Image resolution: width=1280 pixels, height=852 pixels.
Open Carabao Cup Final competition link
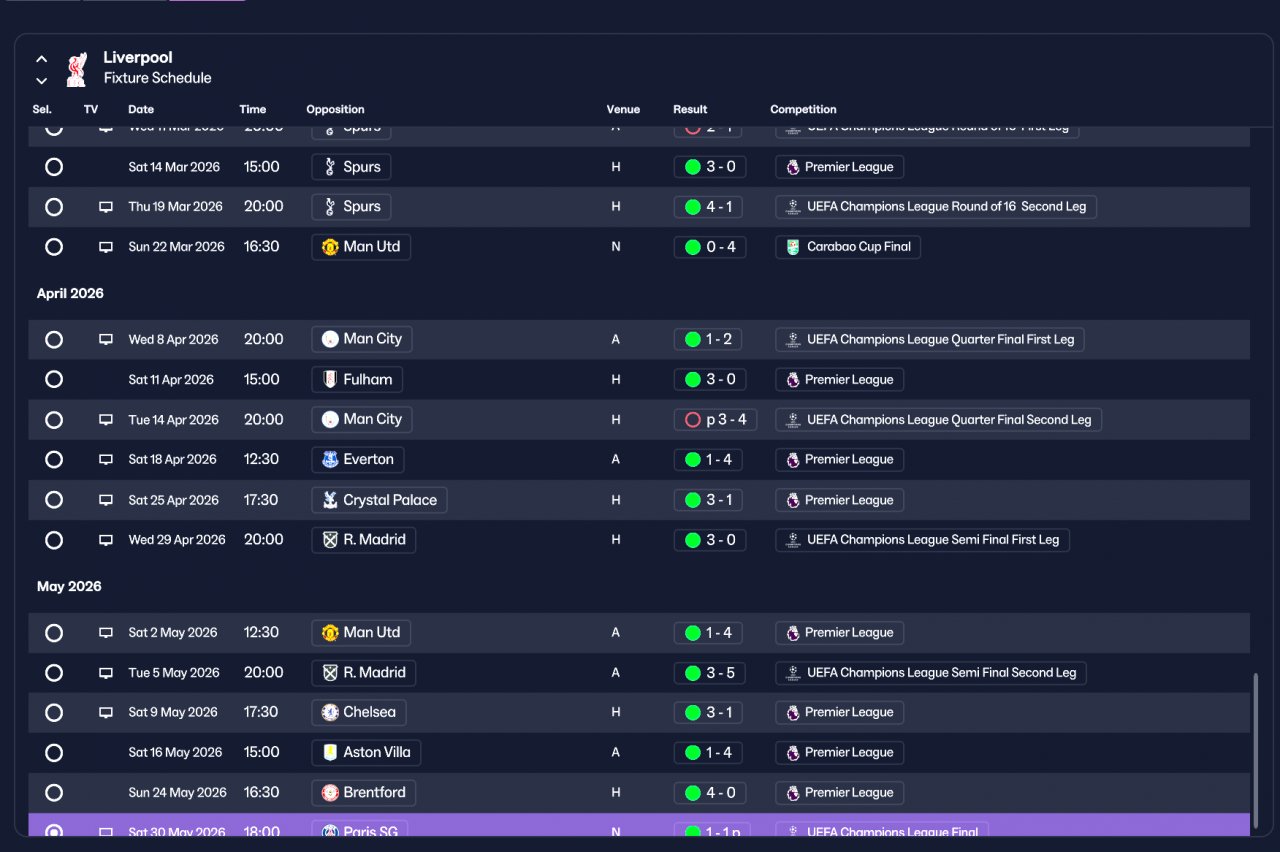click(x=848, y=247)
